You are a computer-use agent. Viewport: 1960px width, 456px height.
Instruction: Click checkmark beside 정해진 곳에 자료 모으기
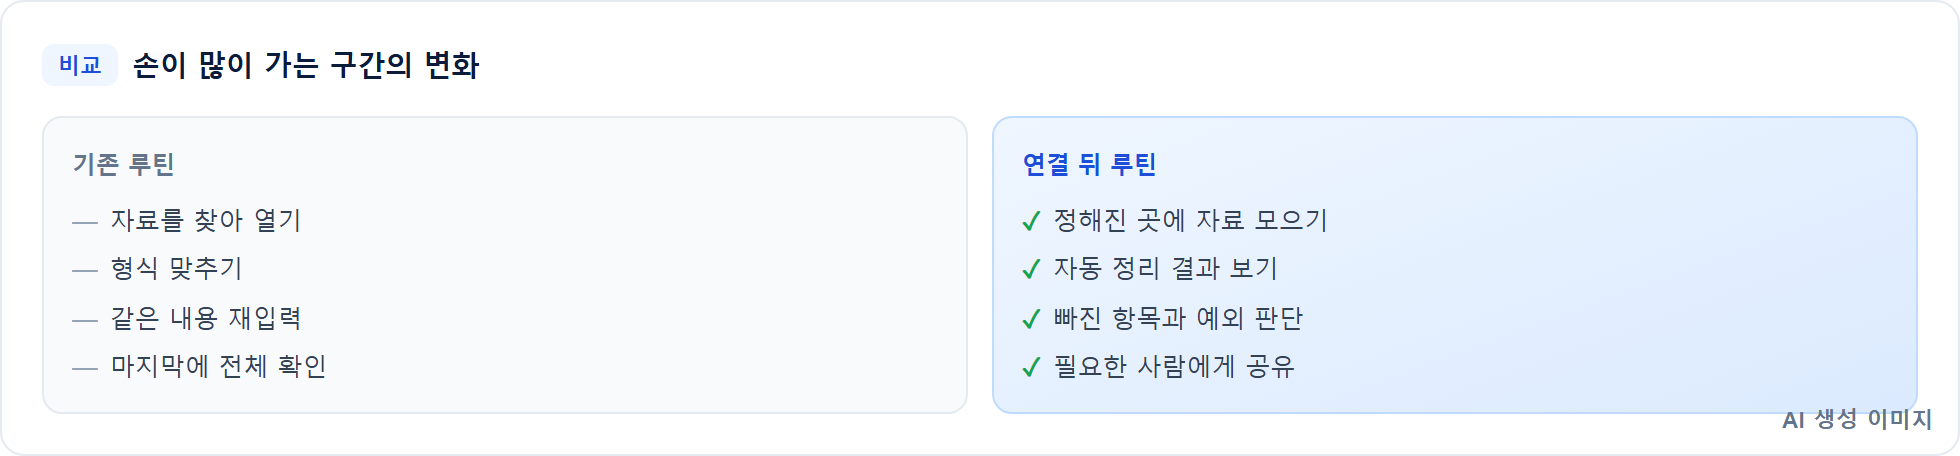coord(1031,221)
